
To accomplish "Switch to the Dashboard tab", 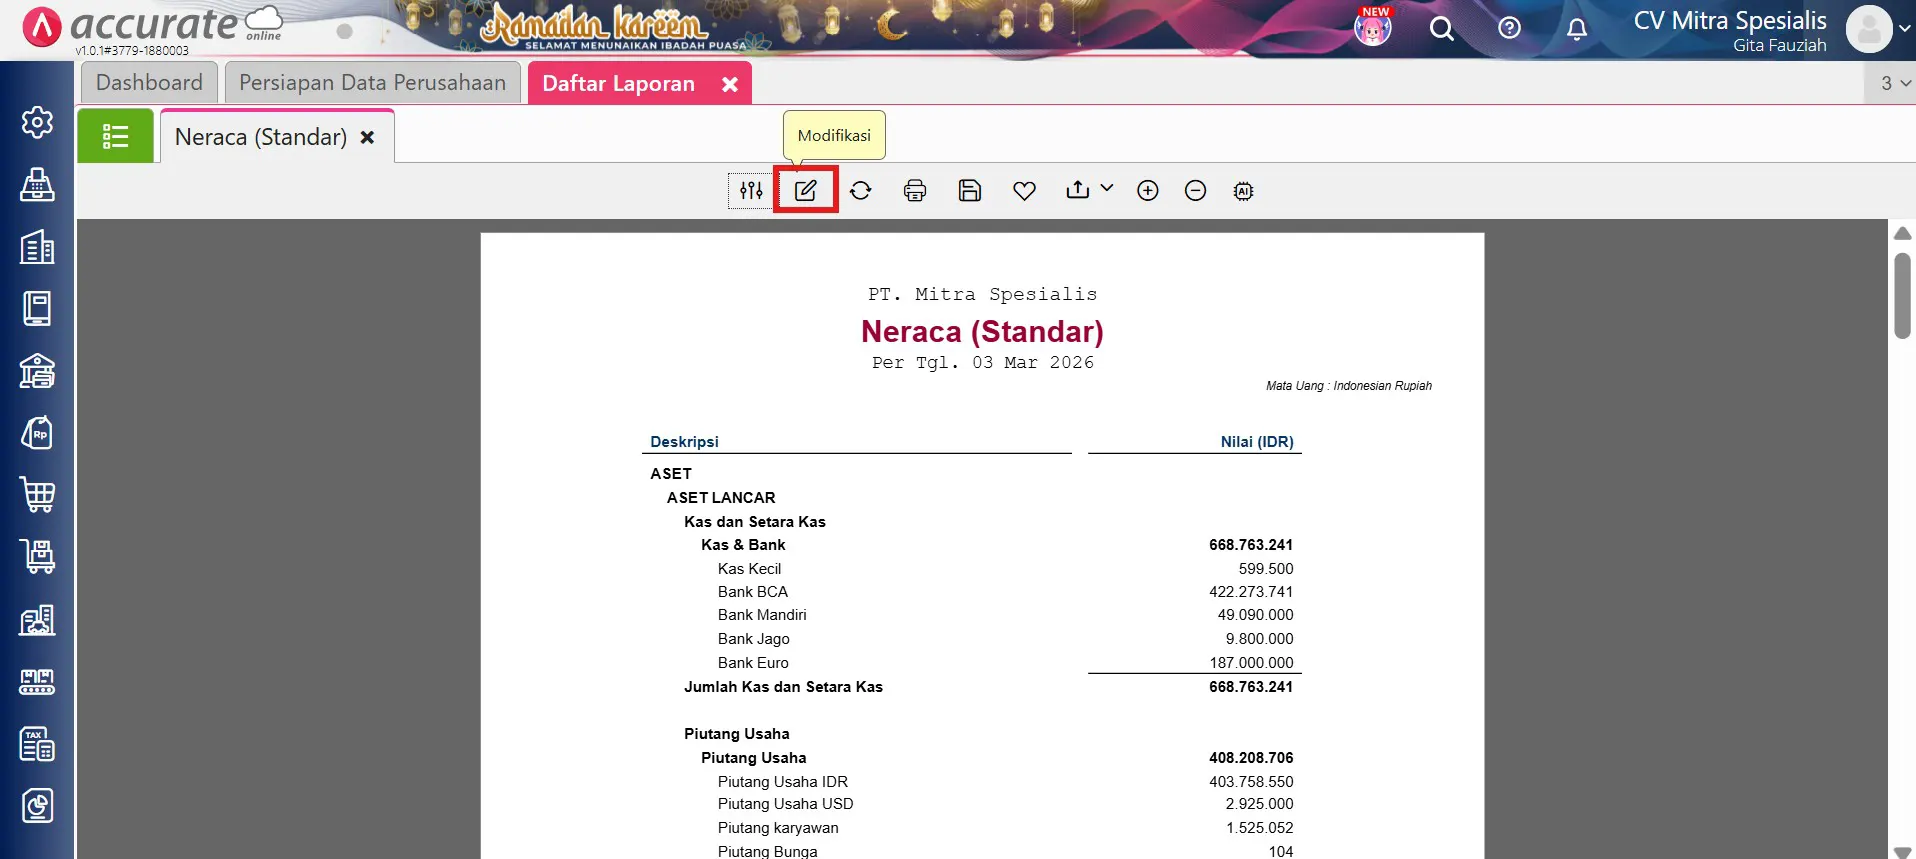I will coord(149,83).
